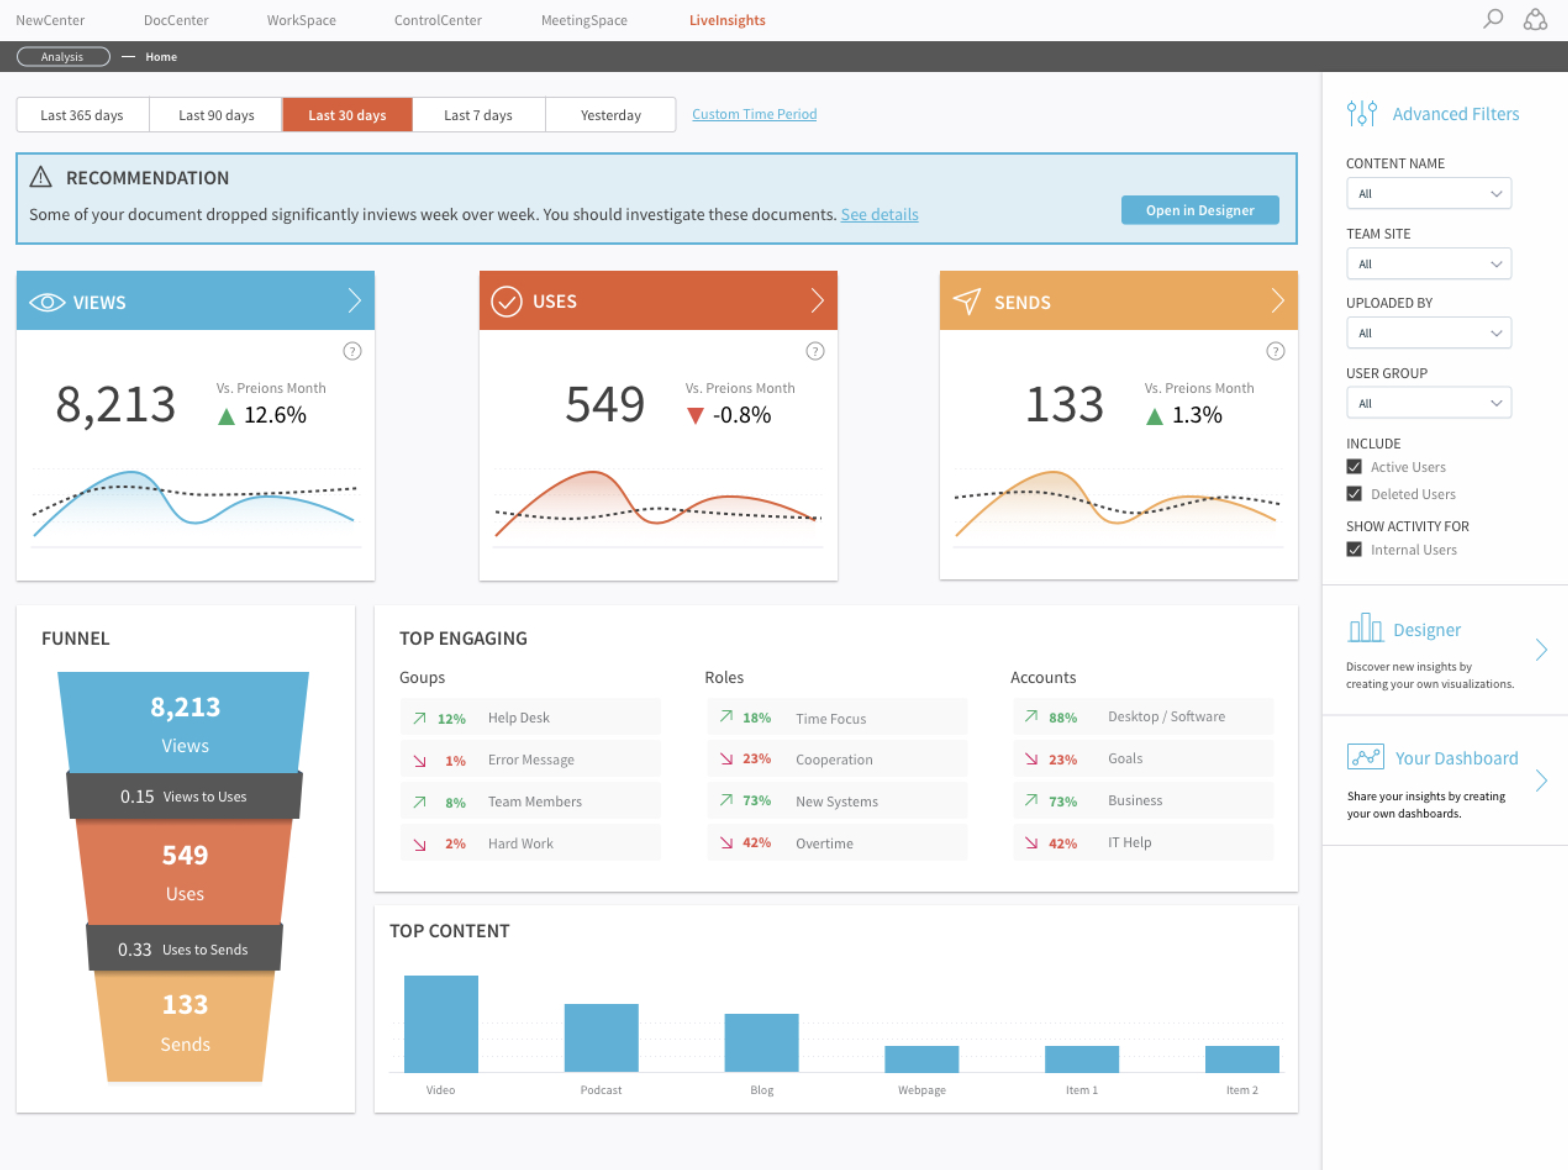Open the user profile icon

coord(1535,19)
